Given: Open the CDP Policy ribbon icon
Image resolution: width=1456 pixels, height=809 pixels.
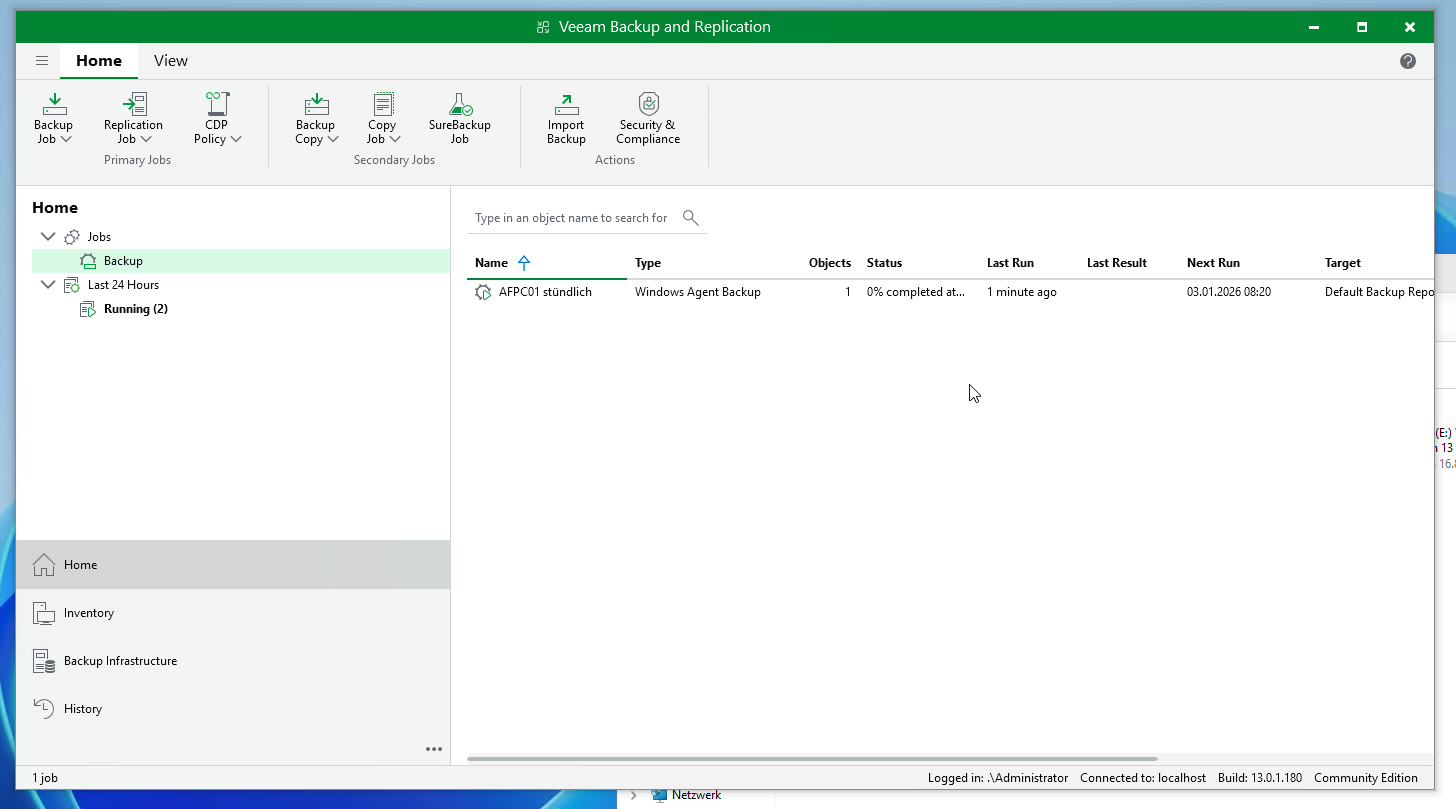Looking at the screenshot, I should (x=217, y=105).
